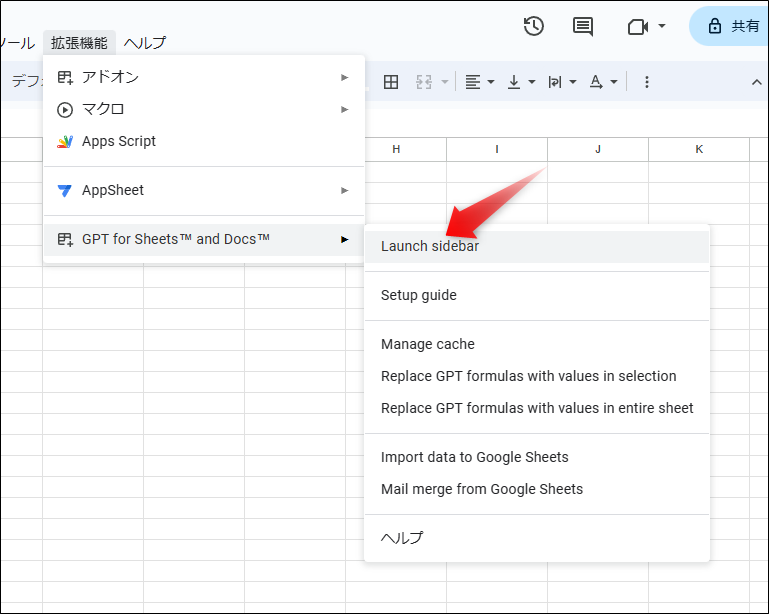This screenshot has width=769, height=614.
Task: Select GPT for Sheets and Docs item
Action: [x=204, y=239]
